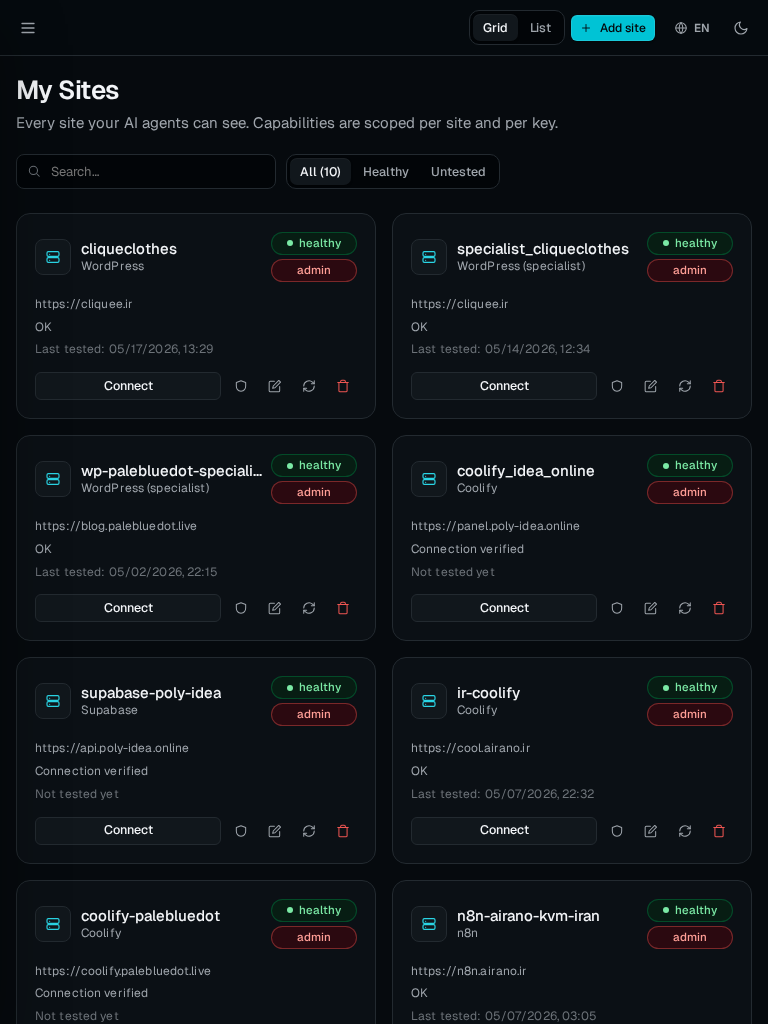The width and height of the screenshot is (768, 1024).
Task: Open the EN language selector
Action: coord(692,28)
